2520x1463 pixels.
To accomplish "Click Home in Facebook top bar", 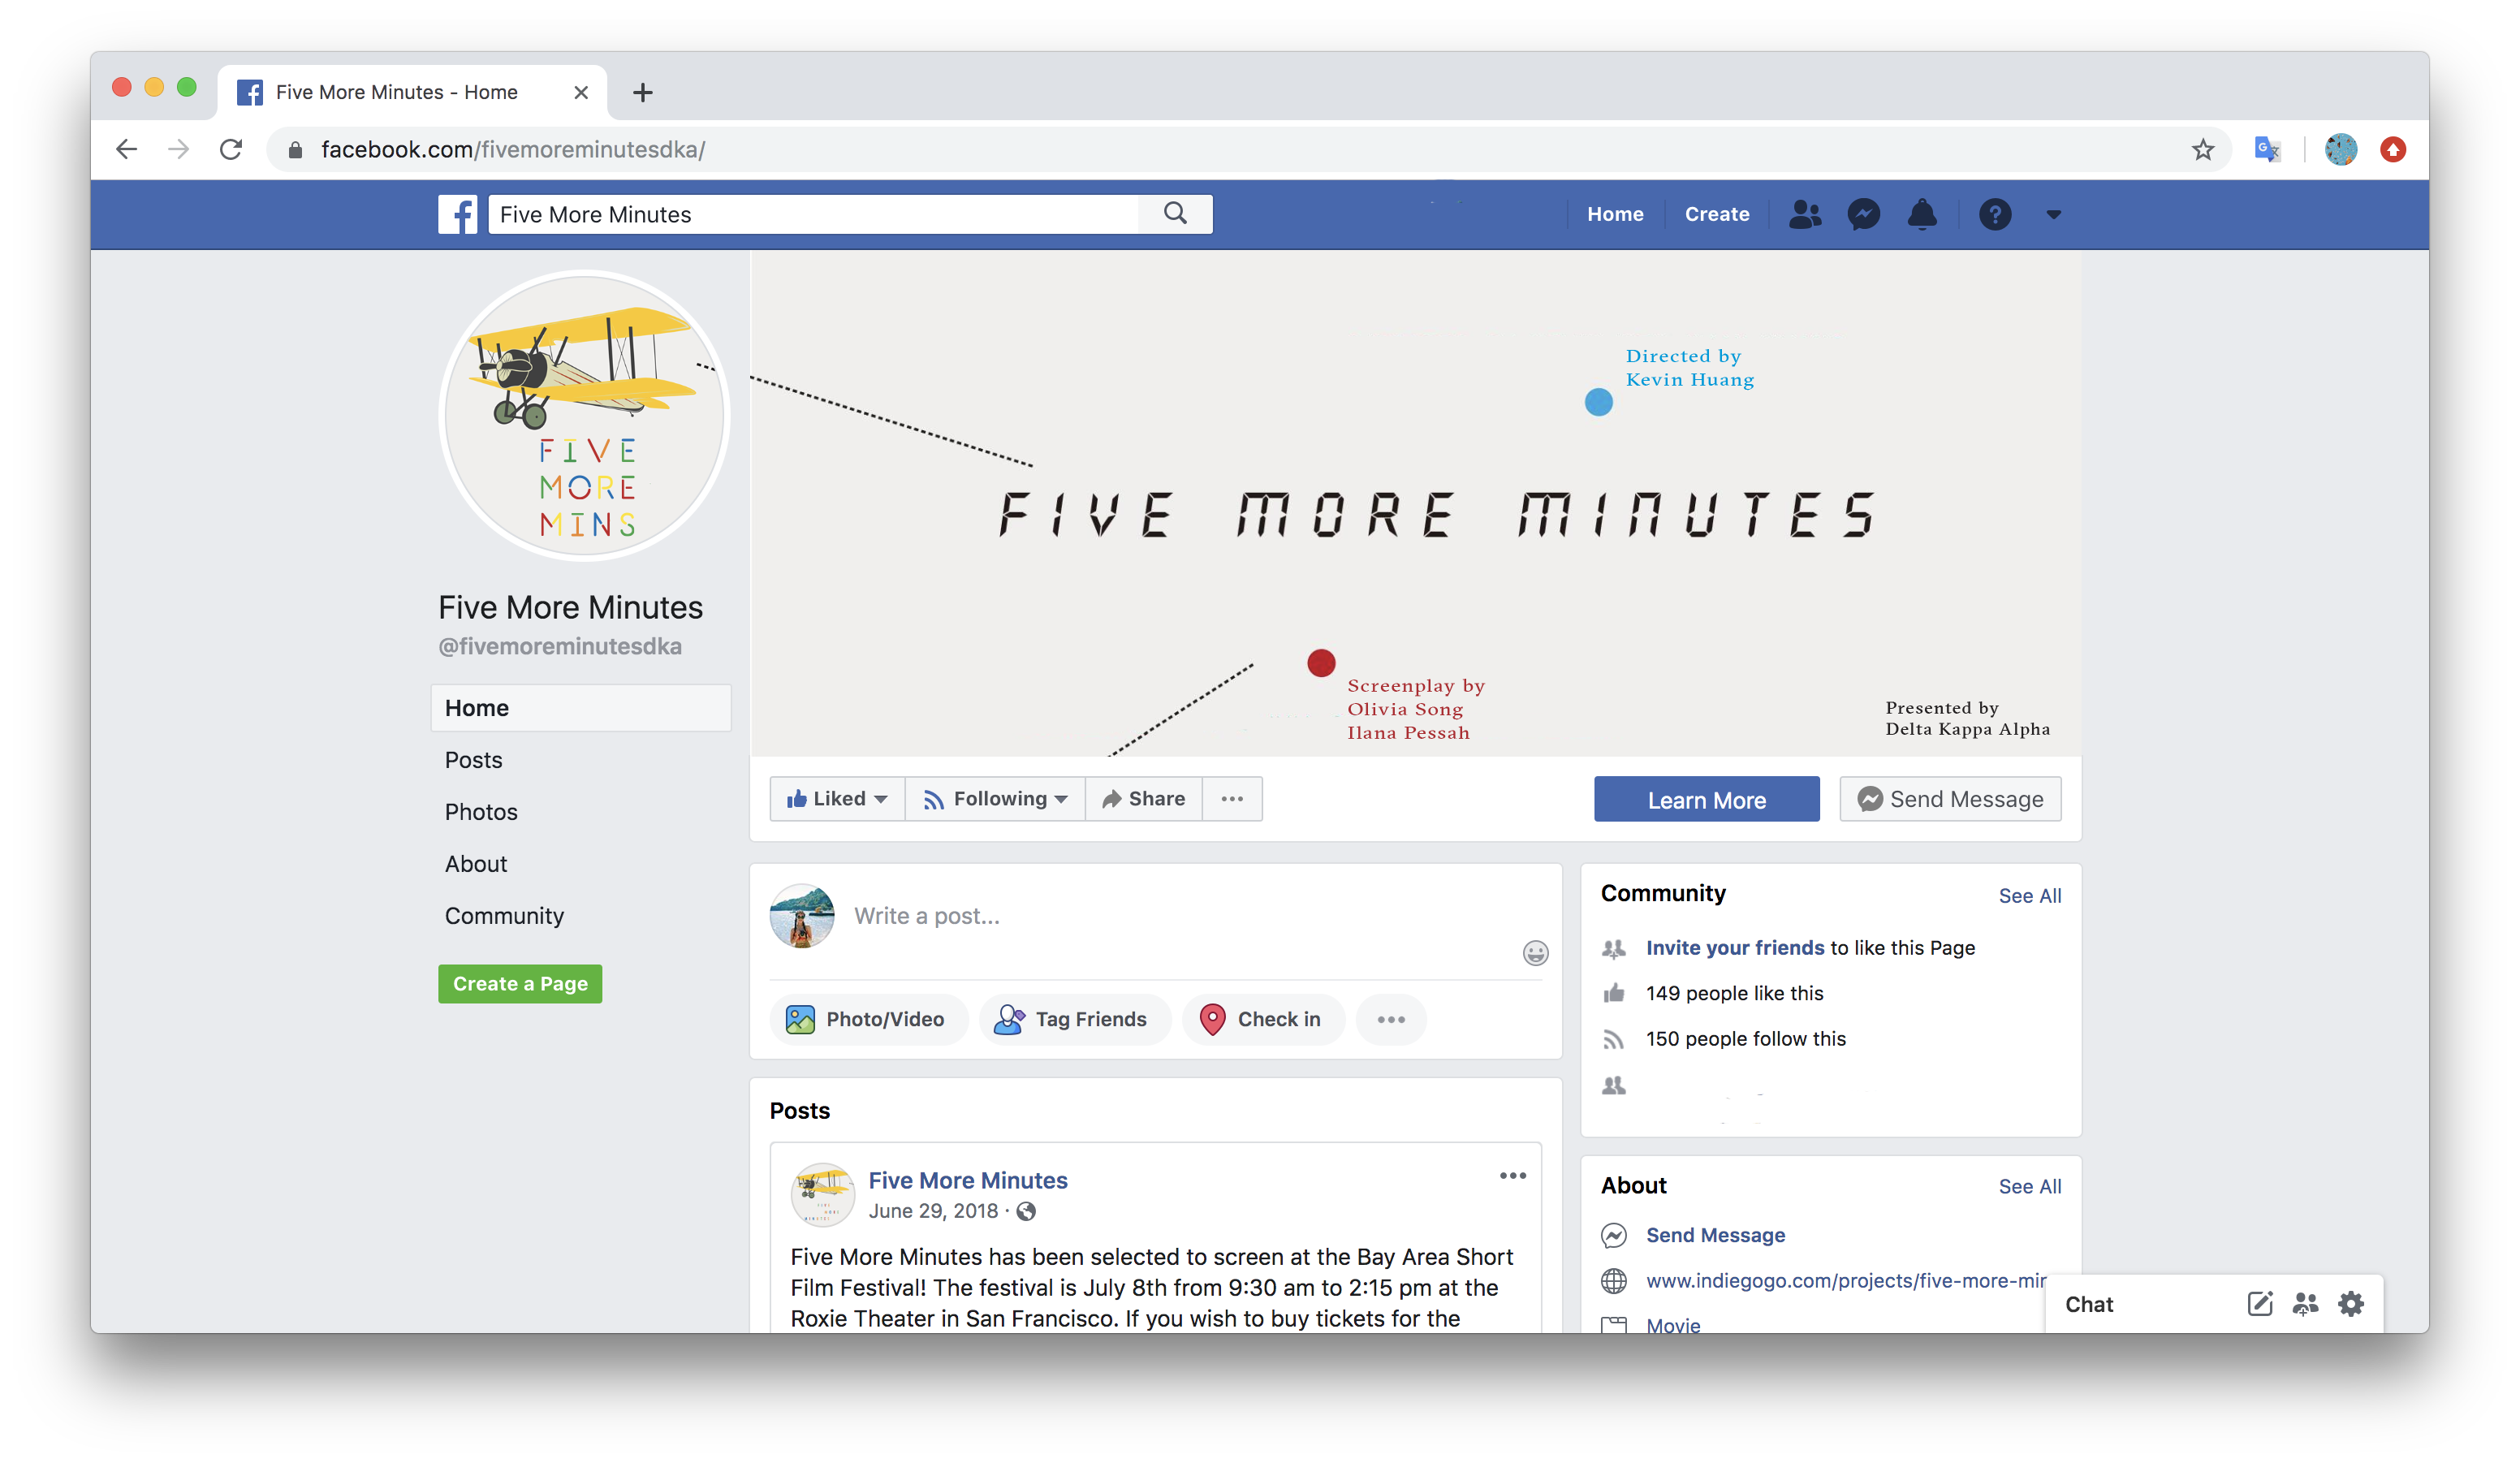I will click(x=1614, y=214).
